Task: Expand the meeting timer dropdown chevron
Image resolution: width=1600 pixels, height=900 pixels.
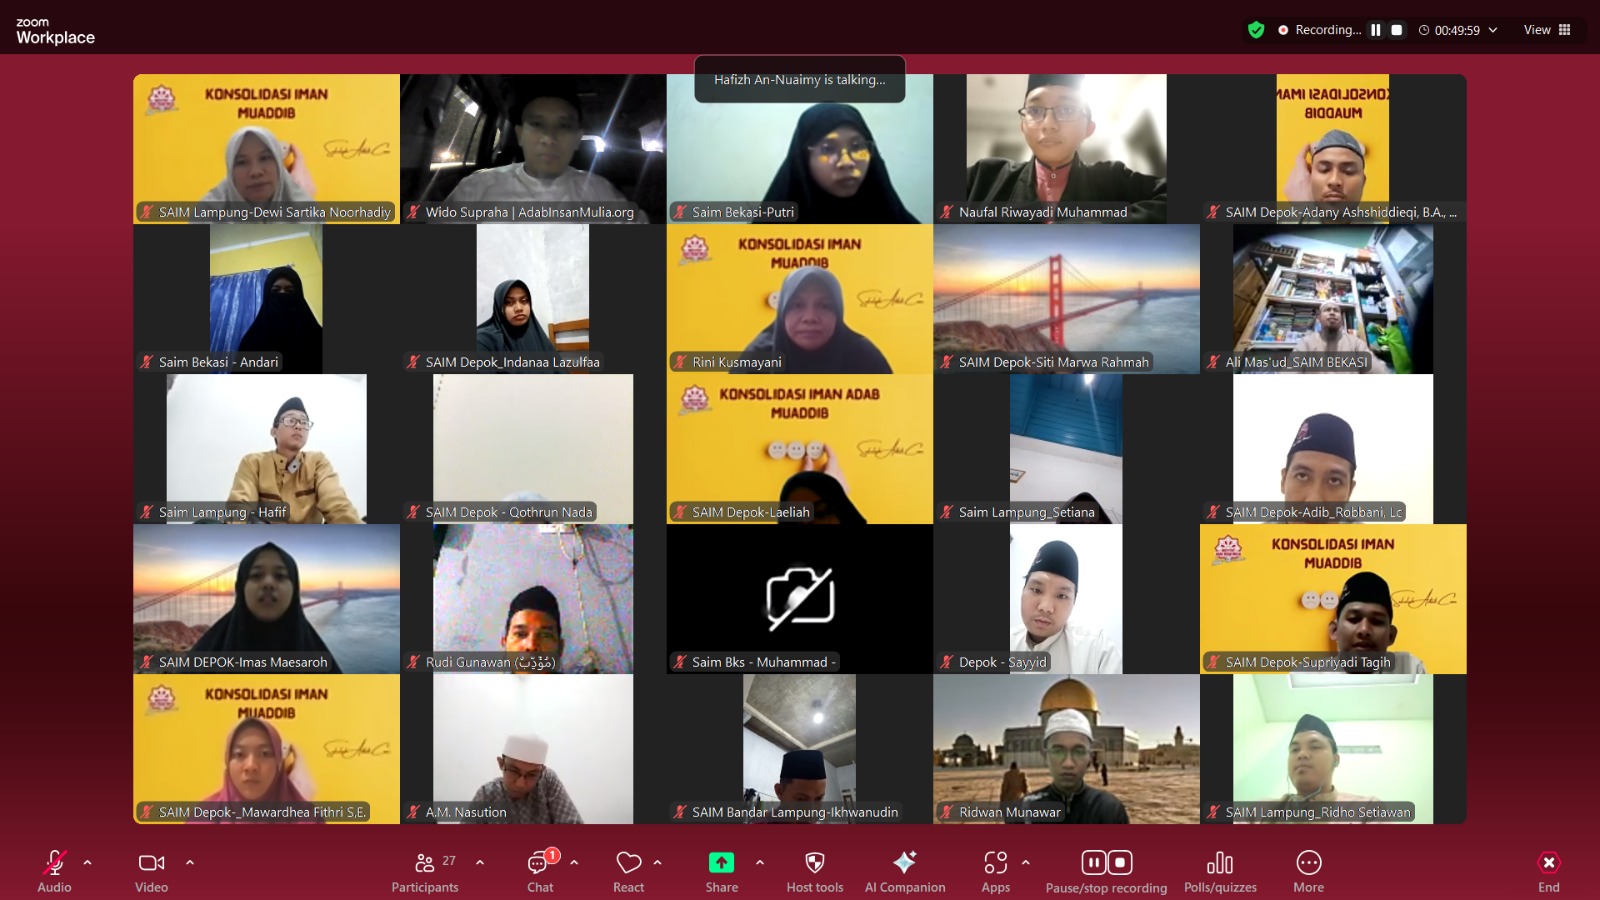Action: pyautogui.click(x=1493, y=30)
